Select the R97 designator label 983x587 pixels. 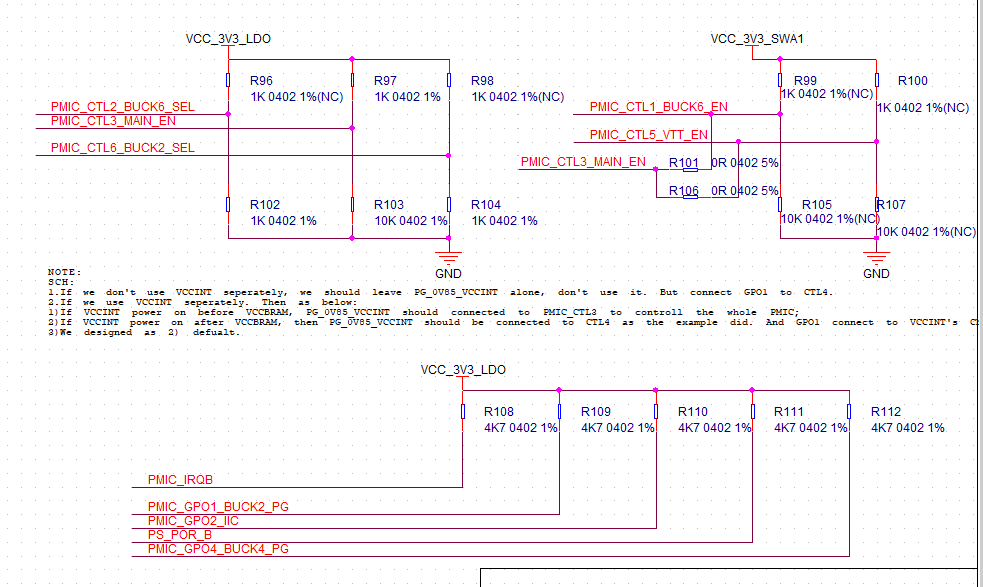(385, 81)
